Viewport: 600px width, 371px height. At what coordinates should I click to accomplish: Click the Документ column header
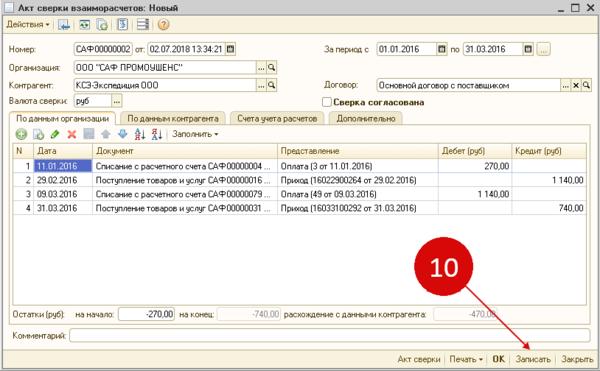(185, 151)
